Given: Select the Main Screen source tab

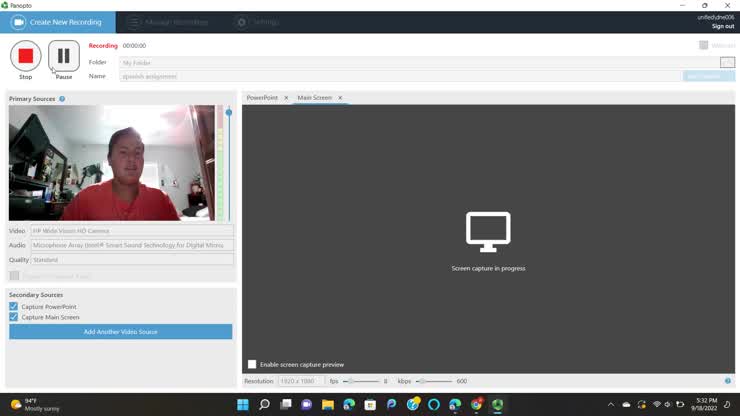Looking at the screenshot, I should (314, 98).
